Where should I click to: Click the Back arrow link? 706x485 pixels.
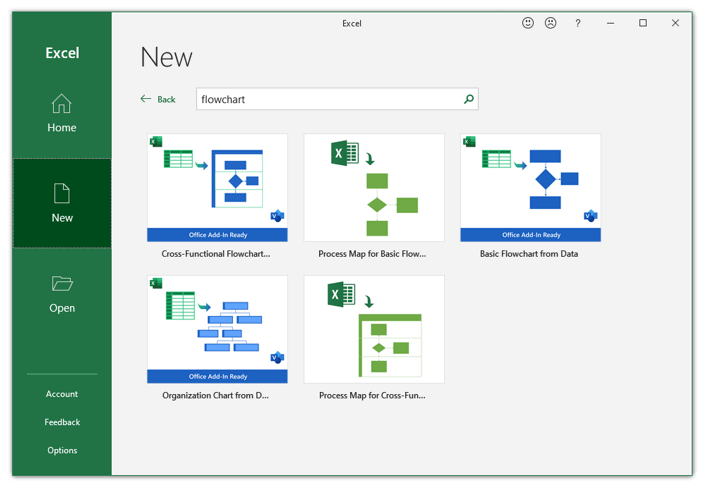click(x=158, y=99)
